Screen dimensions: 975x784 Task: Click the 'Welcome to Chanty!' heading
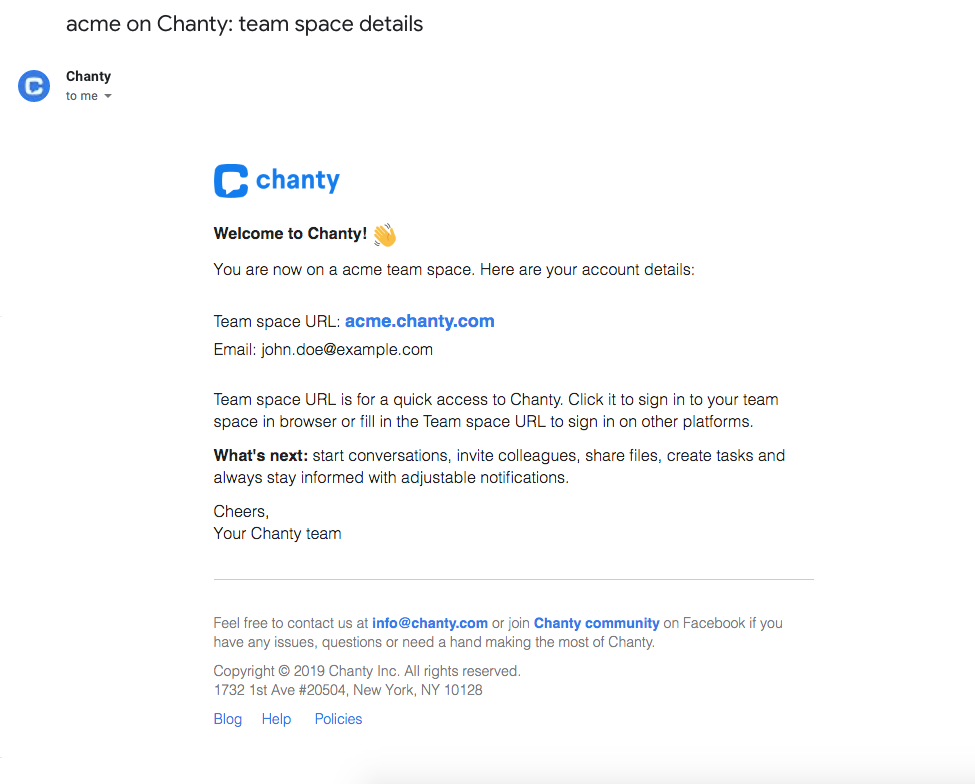(x=290, y=233)
